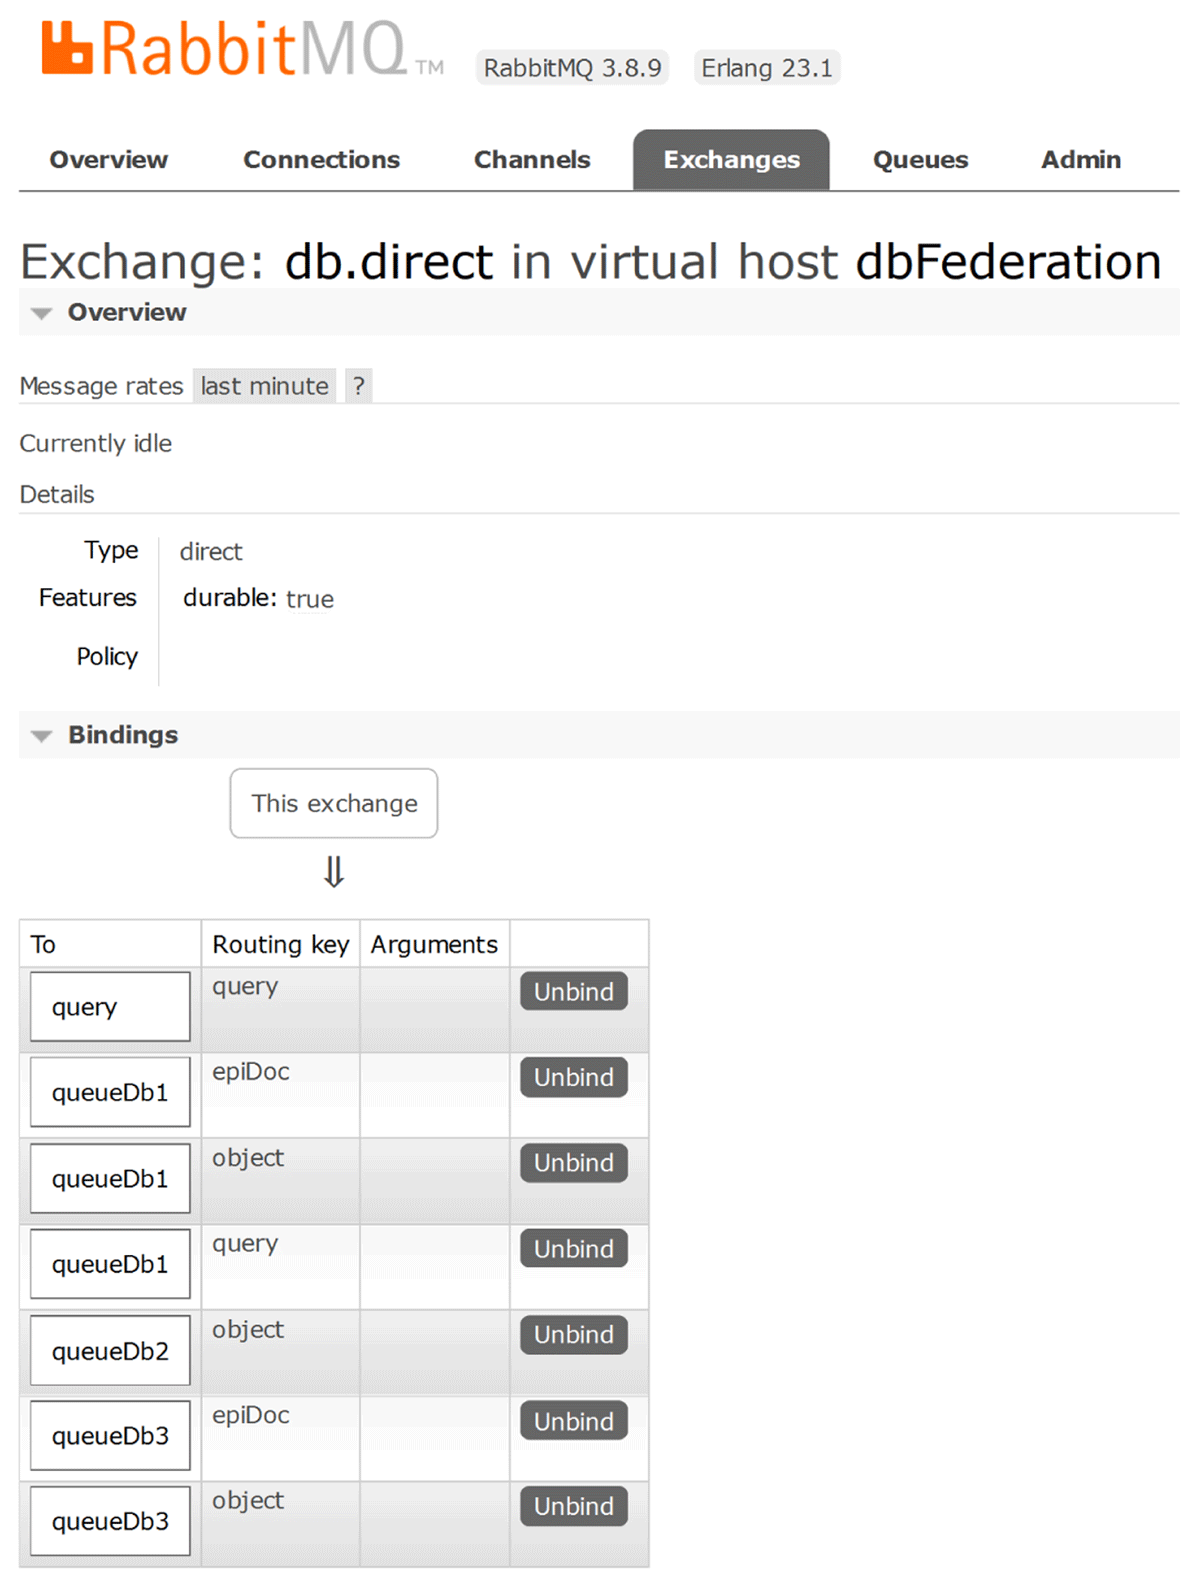Collapse the Bindings section triangle
1200x1588 pixels.
[41, 736]
